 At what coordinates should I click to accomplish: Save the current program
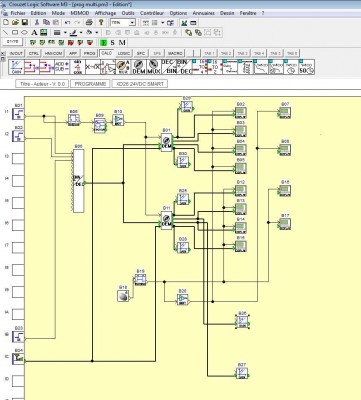(24, 22)
